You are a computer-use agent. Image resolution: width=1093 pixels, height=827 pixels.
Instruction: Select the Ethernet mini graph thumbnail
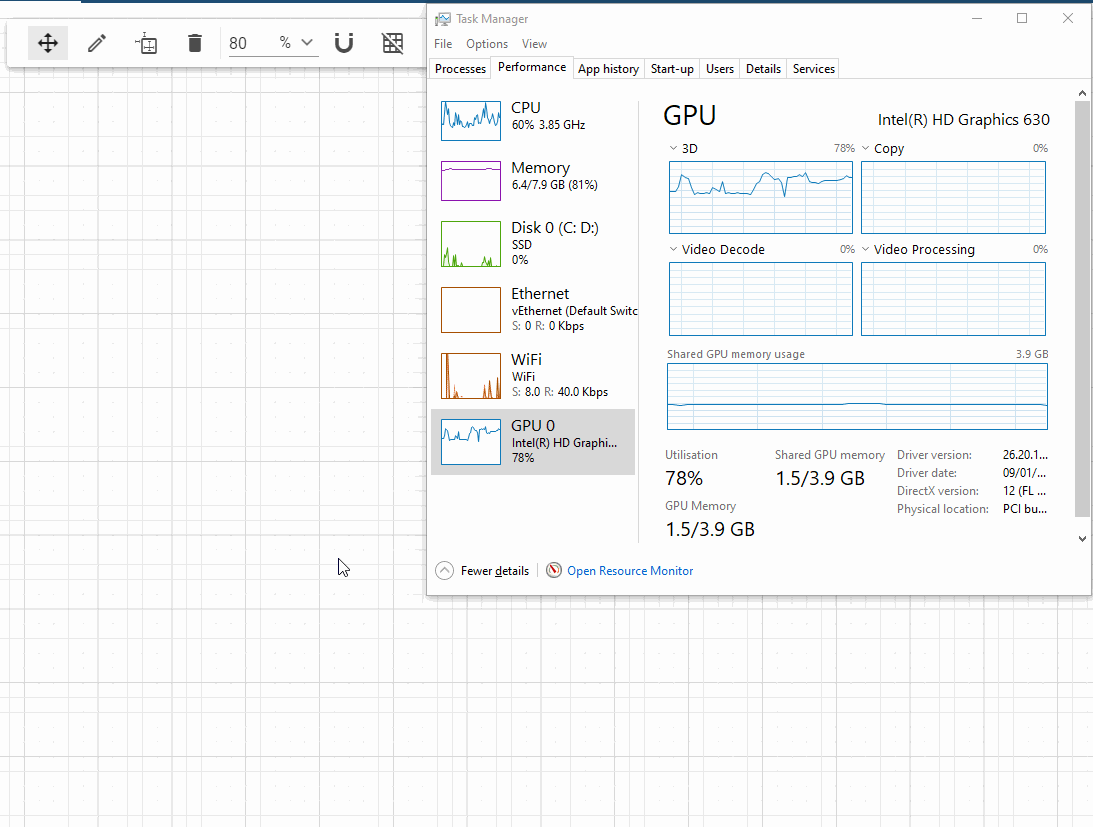tap(471, 310)
